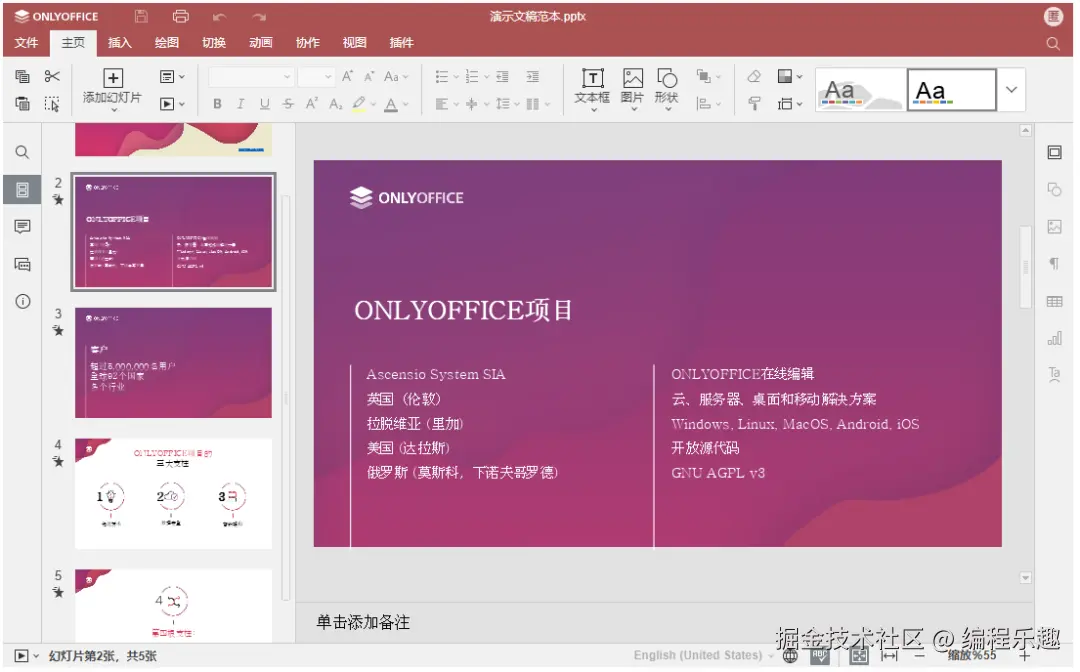The height and width of the screenshot is (672, 1080).
Task: Toggle strikethrough formatting
Action: [x=288, y=104]
